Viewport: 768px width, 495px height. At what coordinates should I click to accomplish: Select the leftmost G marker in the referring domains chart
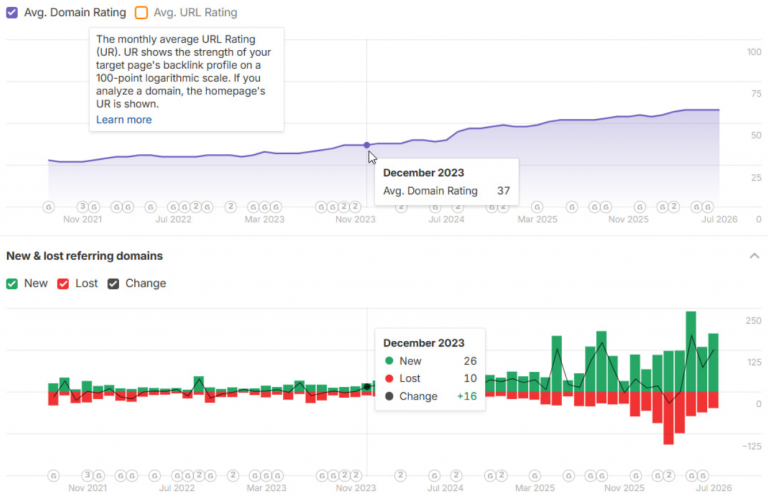click(x=53, y=475)
